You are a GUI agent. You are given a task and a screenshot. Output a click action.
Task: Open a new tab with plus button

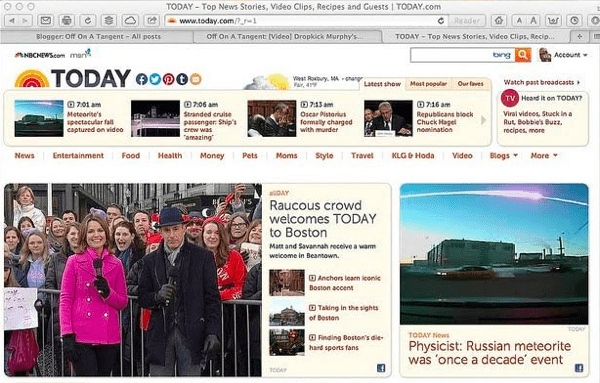580,37
